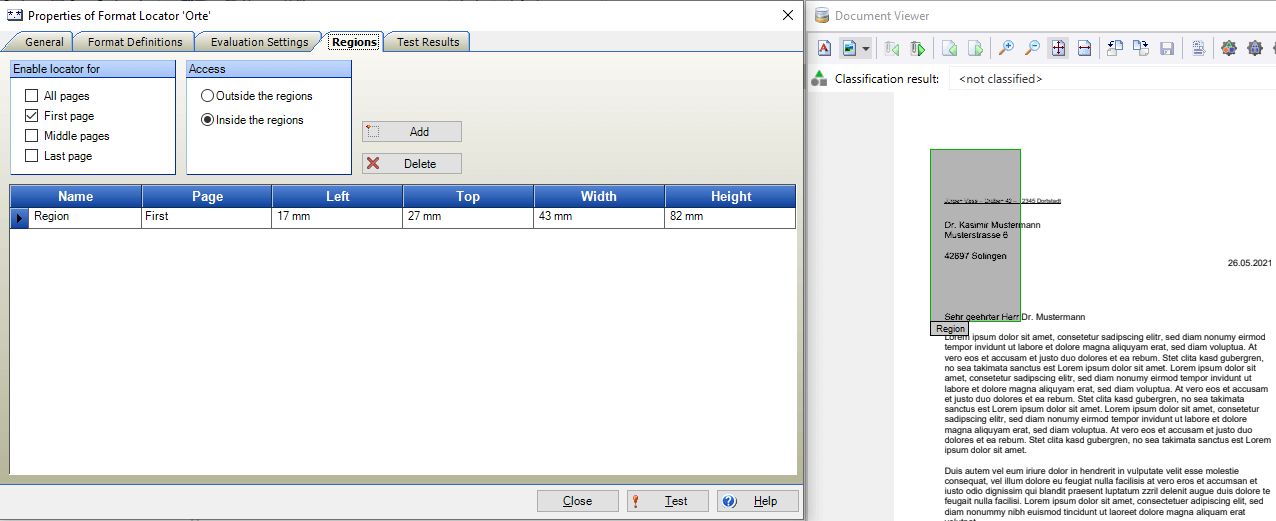The height and width of the screenshot is (521, 1276).
Task: Click the zoom out magnifier icon
Action: tap(1032, 48)
